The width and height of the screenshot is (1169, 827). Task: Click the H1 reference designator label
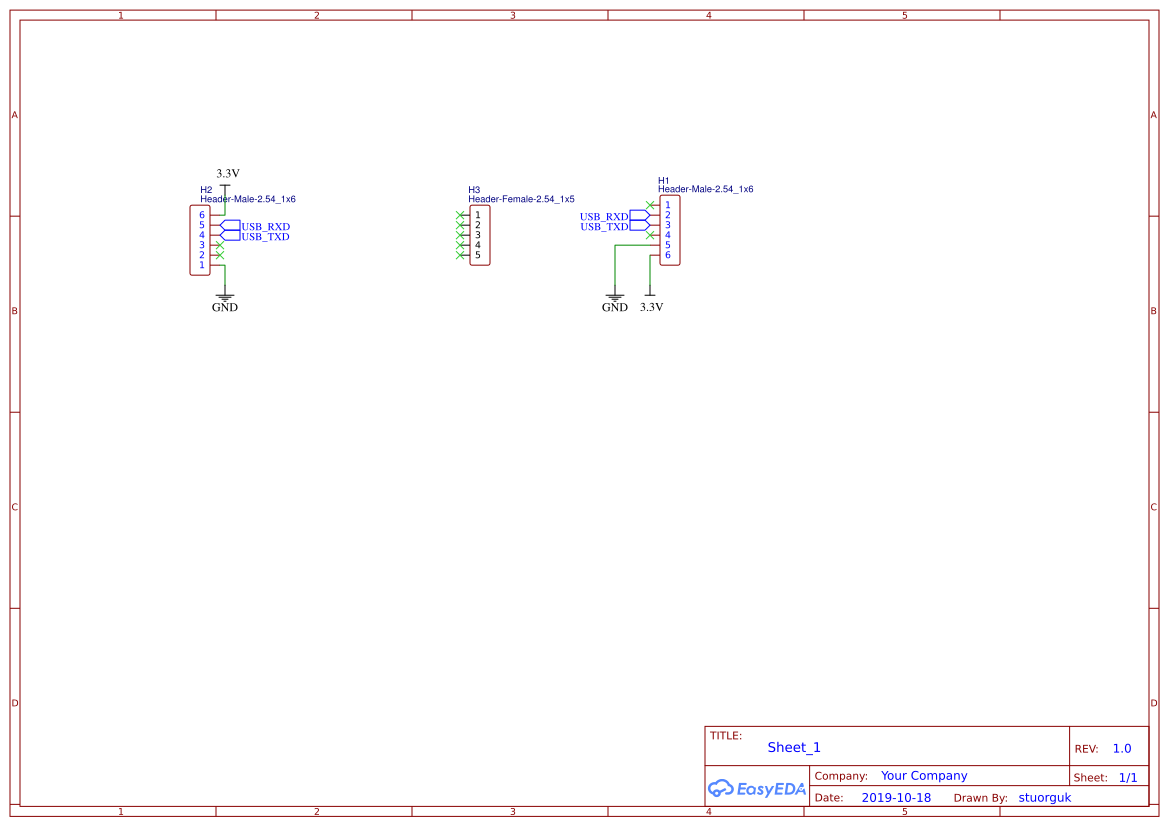click(663, 180)
